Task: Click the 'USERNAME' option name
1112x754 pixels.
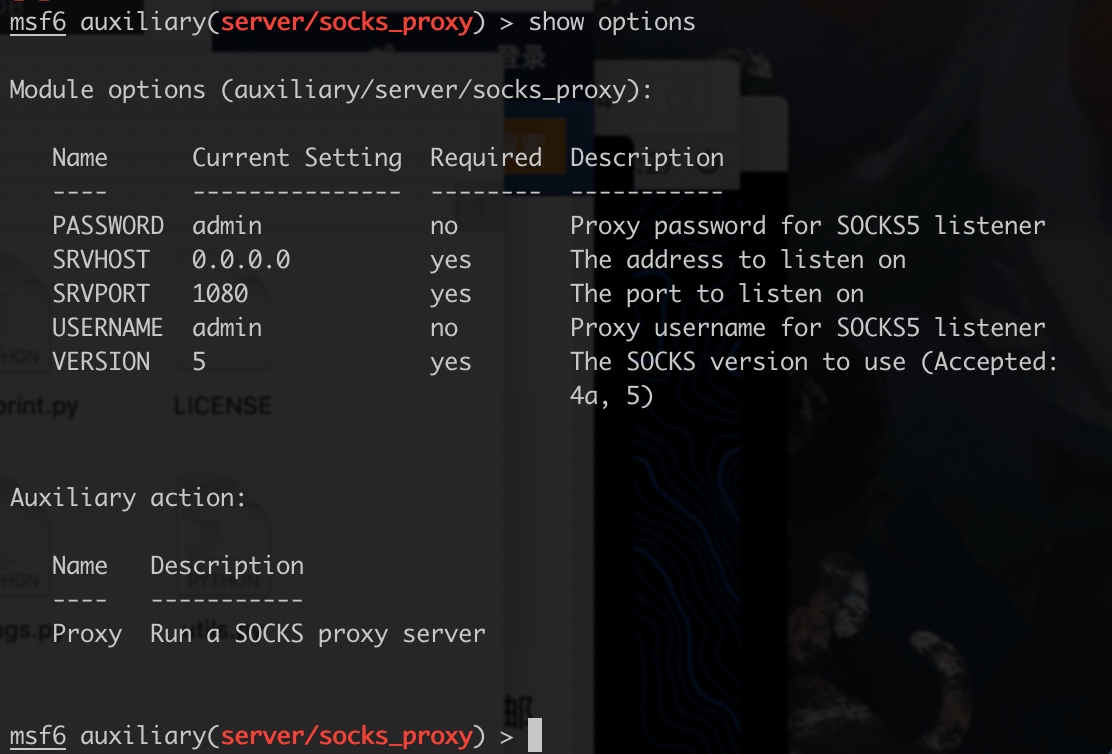Action: tap(108, 328)
